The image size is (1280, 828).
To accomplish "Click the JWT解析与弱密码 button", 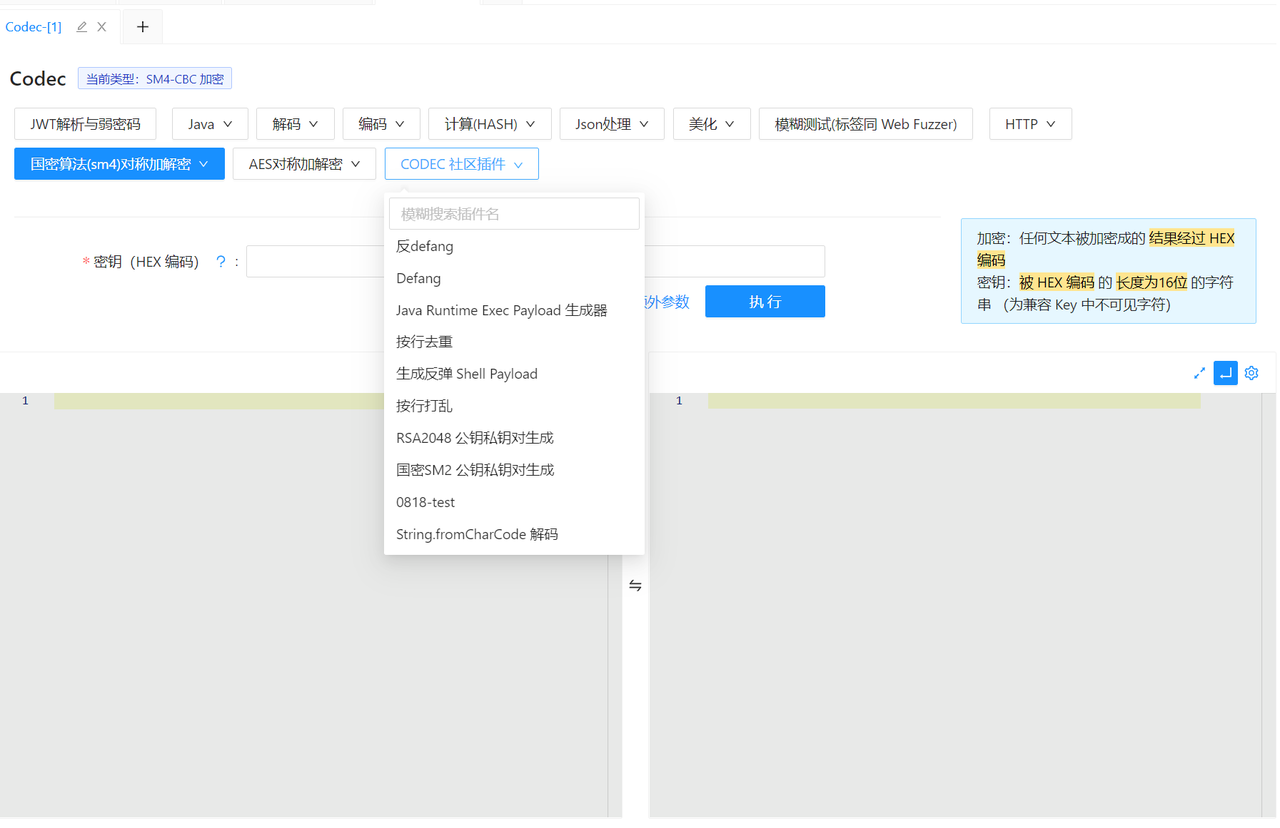I will click(x=85, y=124).
